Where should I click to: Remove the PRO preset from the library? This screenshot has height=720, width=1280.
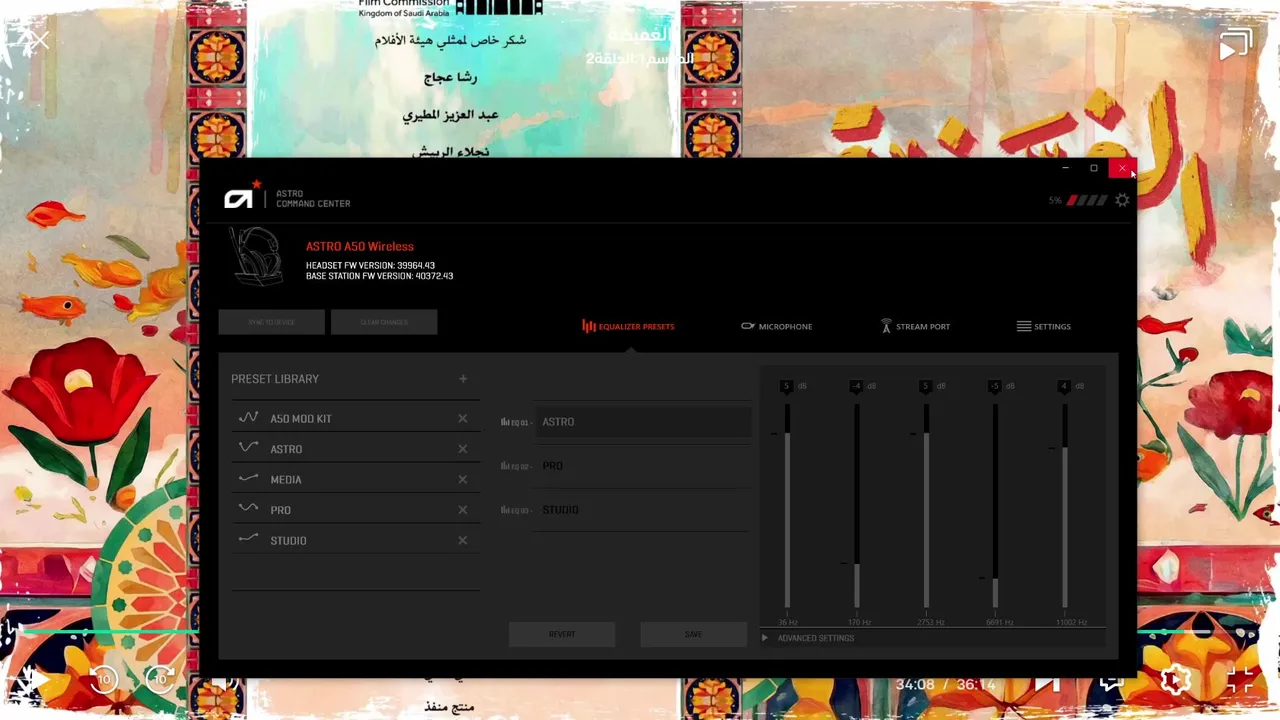click(x=463, y=510)
